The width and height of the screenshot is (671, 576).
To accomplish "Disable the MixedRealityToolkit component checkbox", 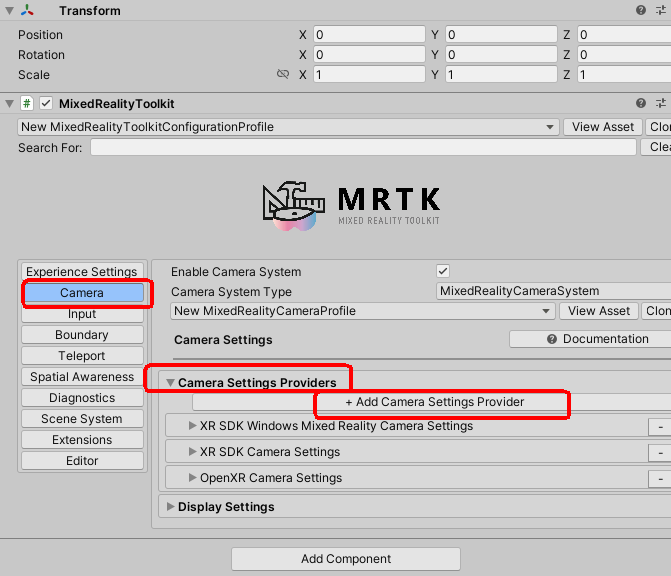I will click(46, 103).
